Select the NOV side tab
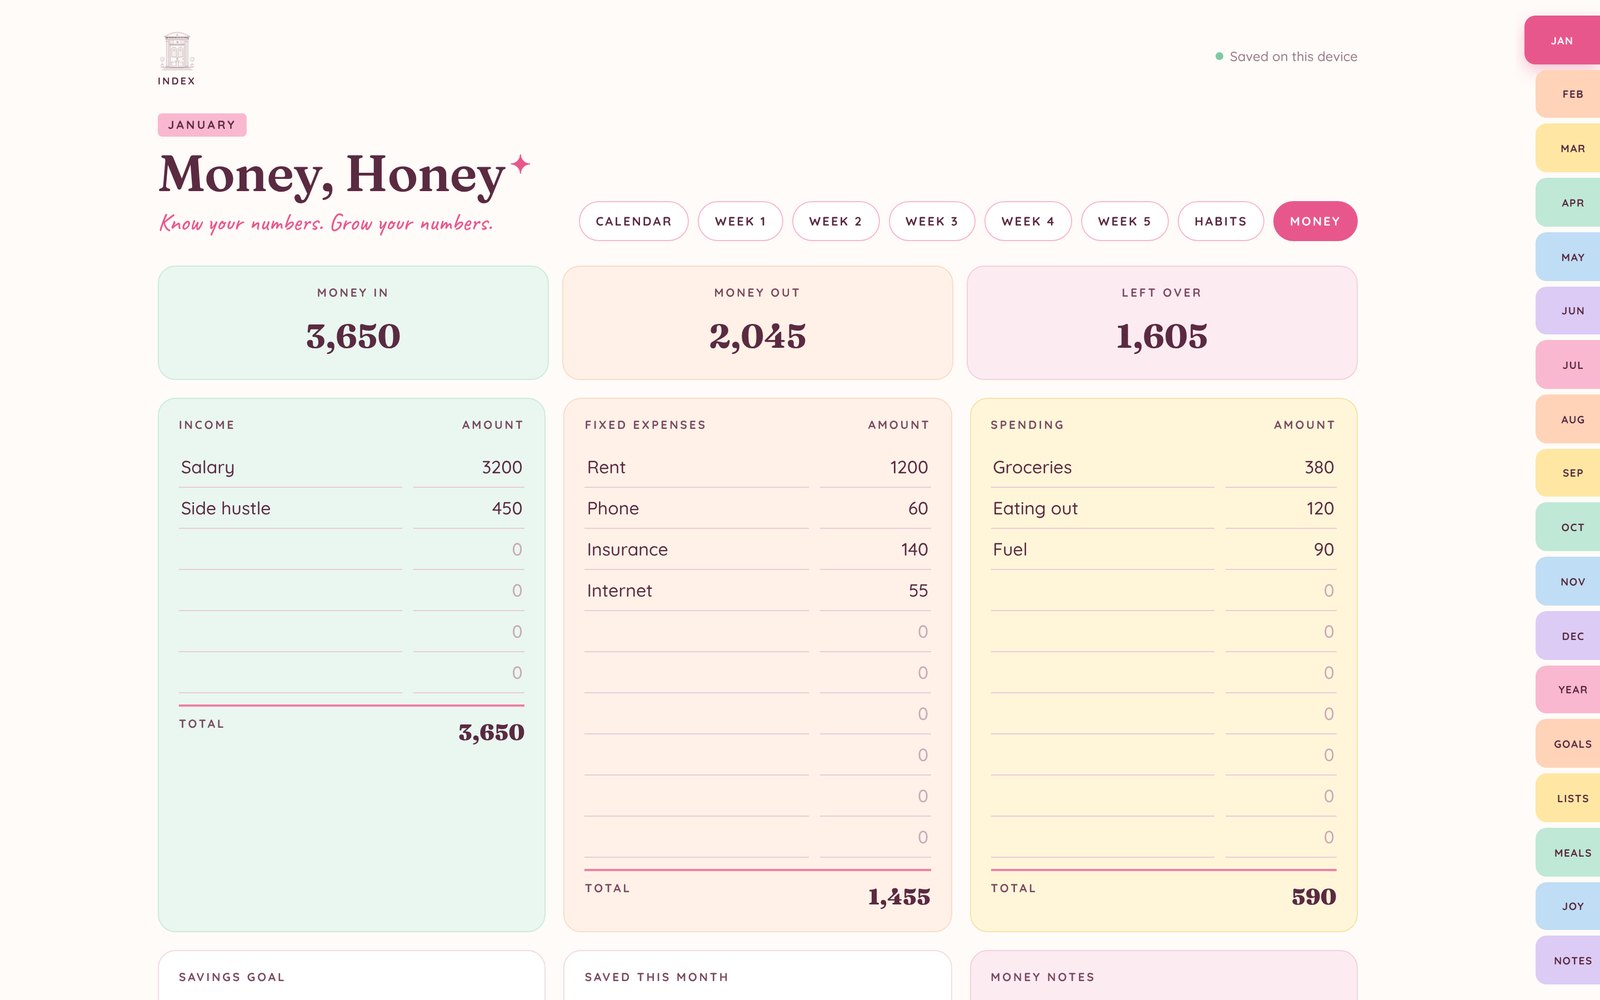The width and height of the screenshot is (1600, 1000). [x=1568, y=582]
